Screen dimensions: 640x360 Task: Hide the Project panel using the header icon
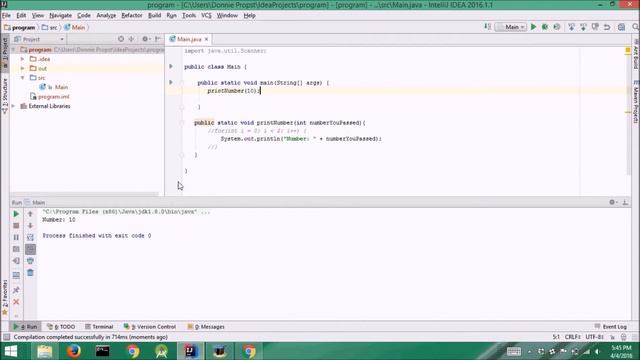(158, 39)
